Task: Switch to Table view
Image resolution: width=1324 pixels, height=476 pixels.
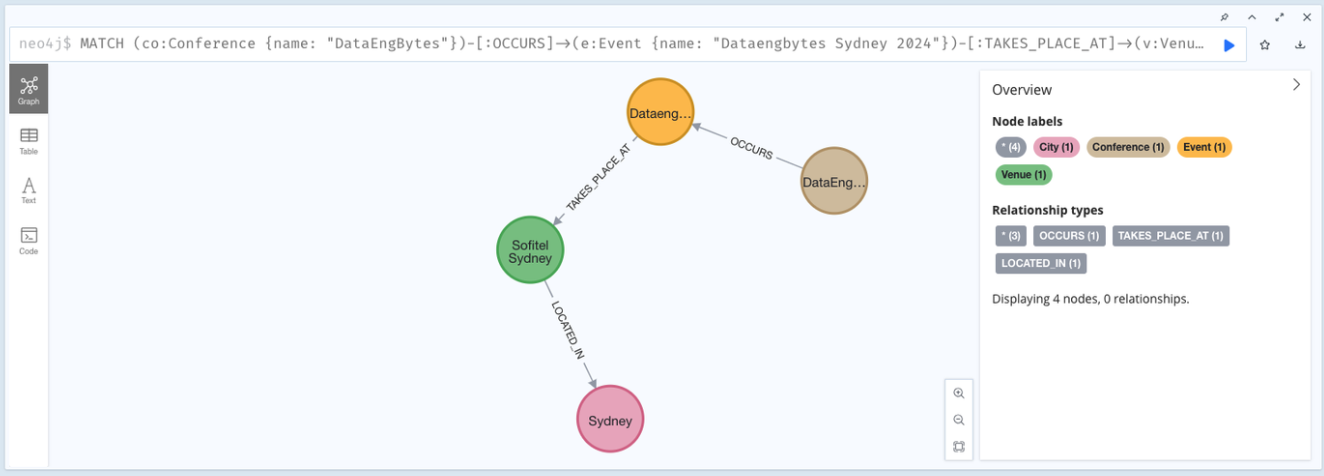Action: (x=29, y=140)
